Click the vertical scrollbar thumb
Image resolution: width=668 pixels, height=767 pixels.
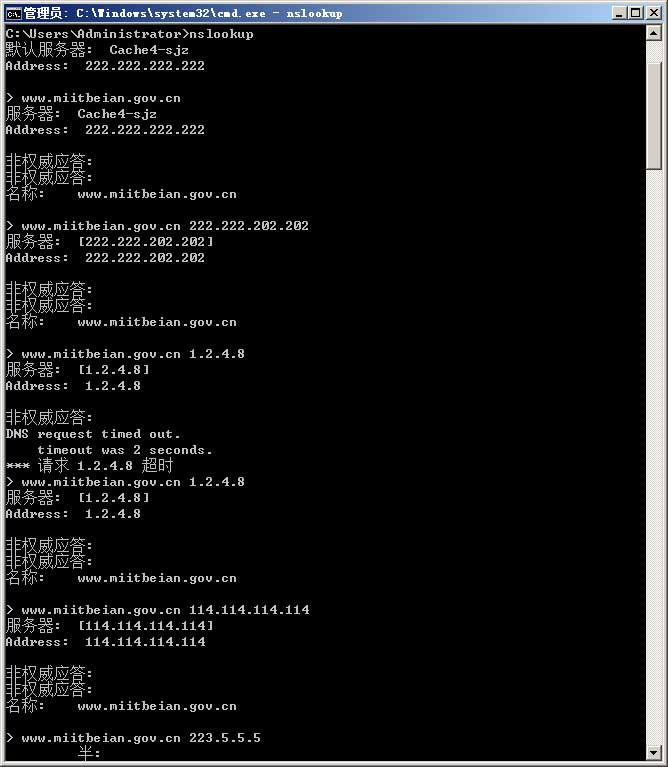coord(654,116)
